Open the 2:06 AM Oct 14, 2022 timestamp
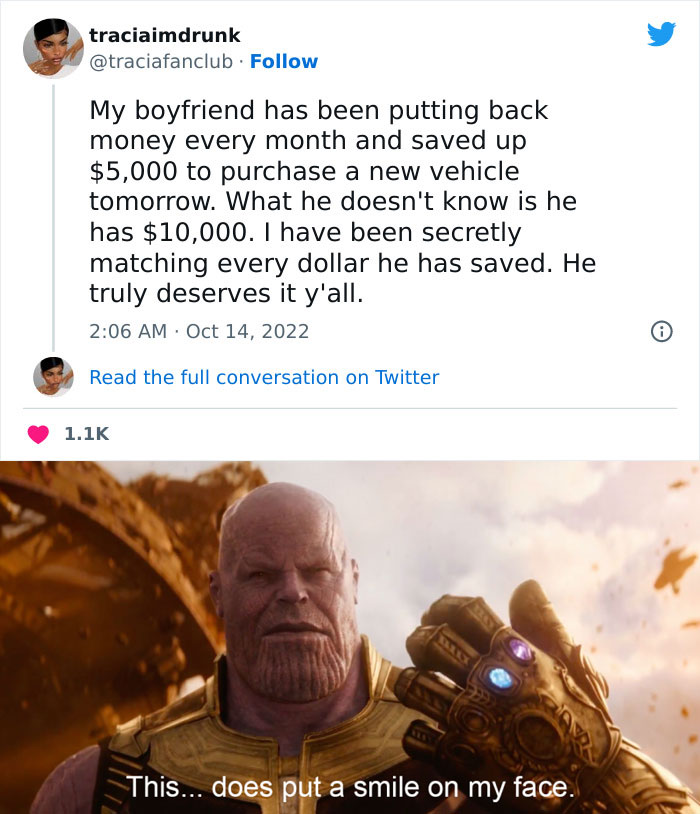 (x=199, y=331)
